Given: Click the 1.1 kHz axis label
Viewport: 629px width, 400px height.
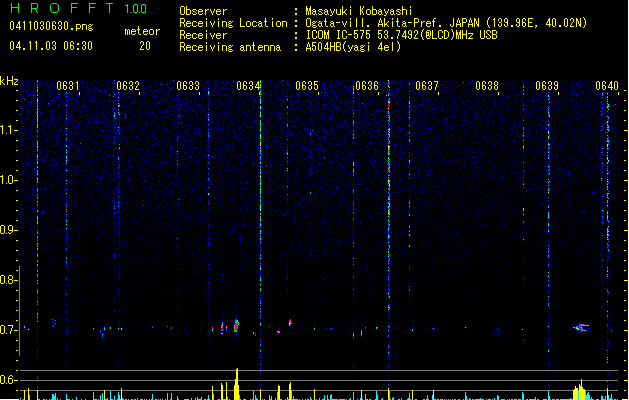Looking at the screenshot, I should point(9,130).
